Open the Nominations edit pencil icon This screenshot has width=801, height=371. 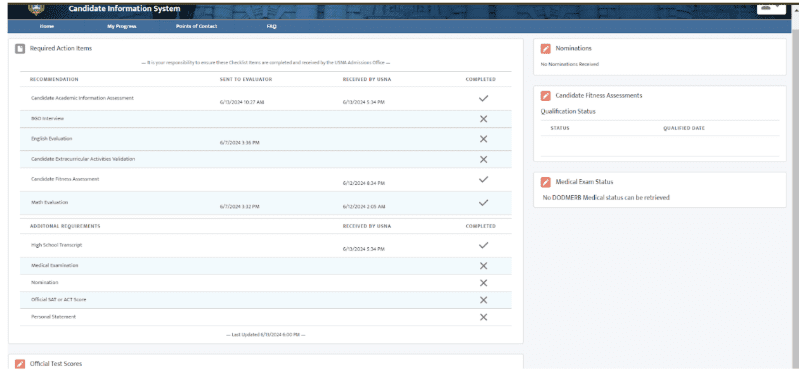(x=546, y=49)
